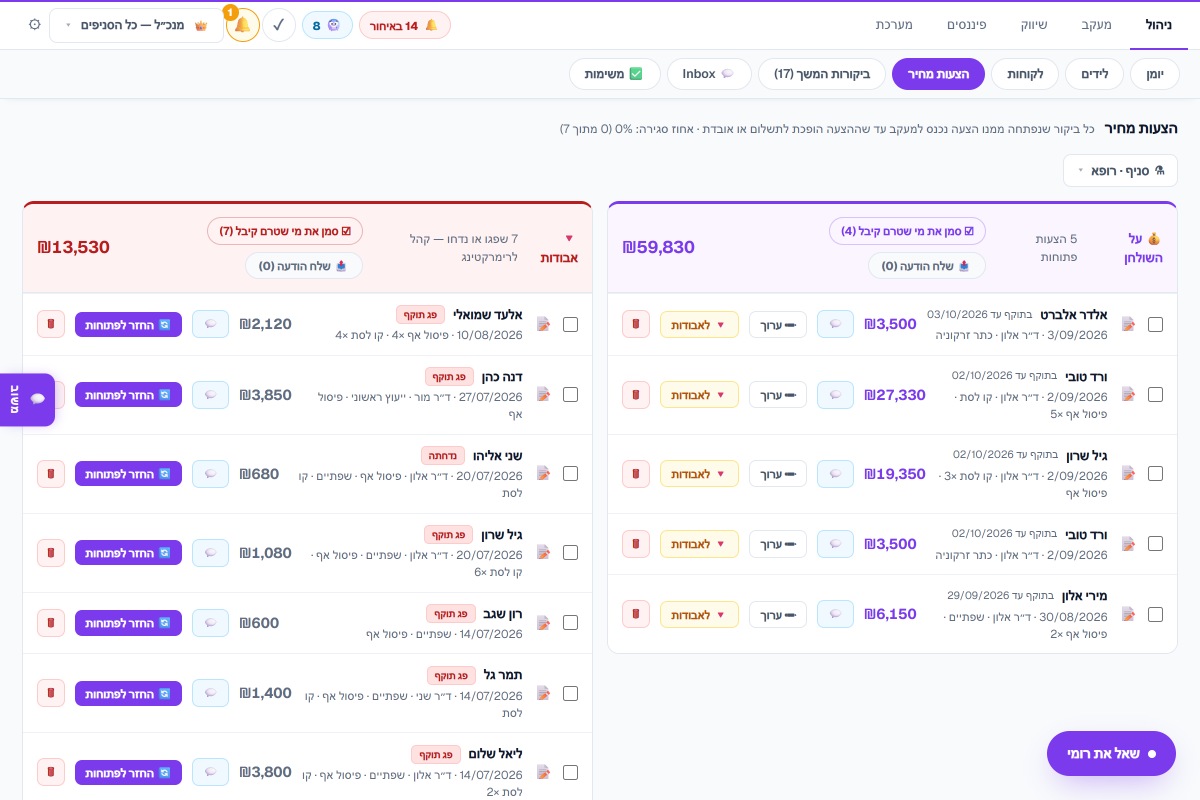Delete the רון שגב lost quote
This screenshot has width=1200, height=800.
51,623
